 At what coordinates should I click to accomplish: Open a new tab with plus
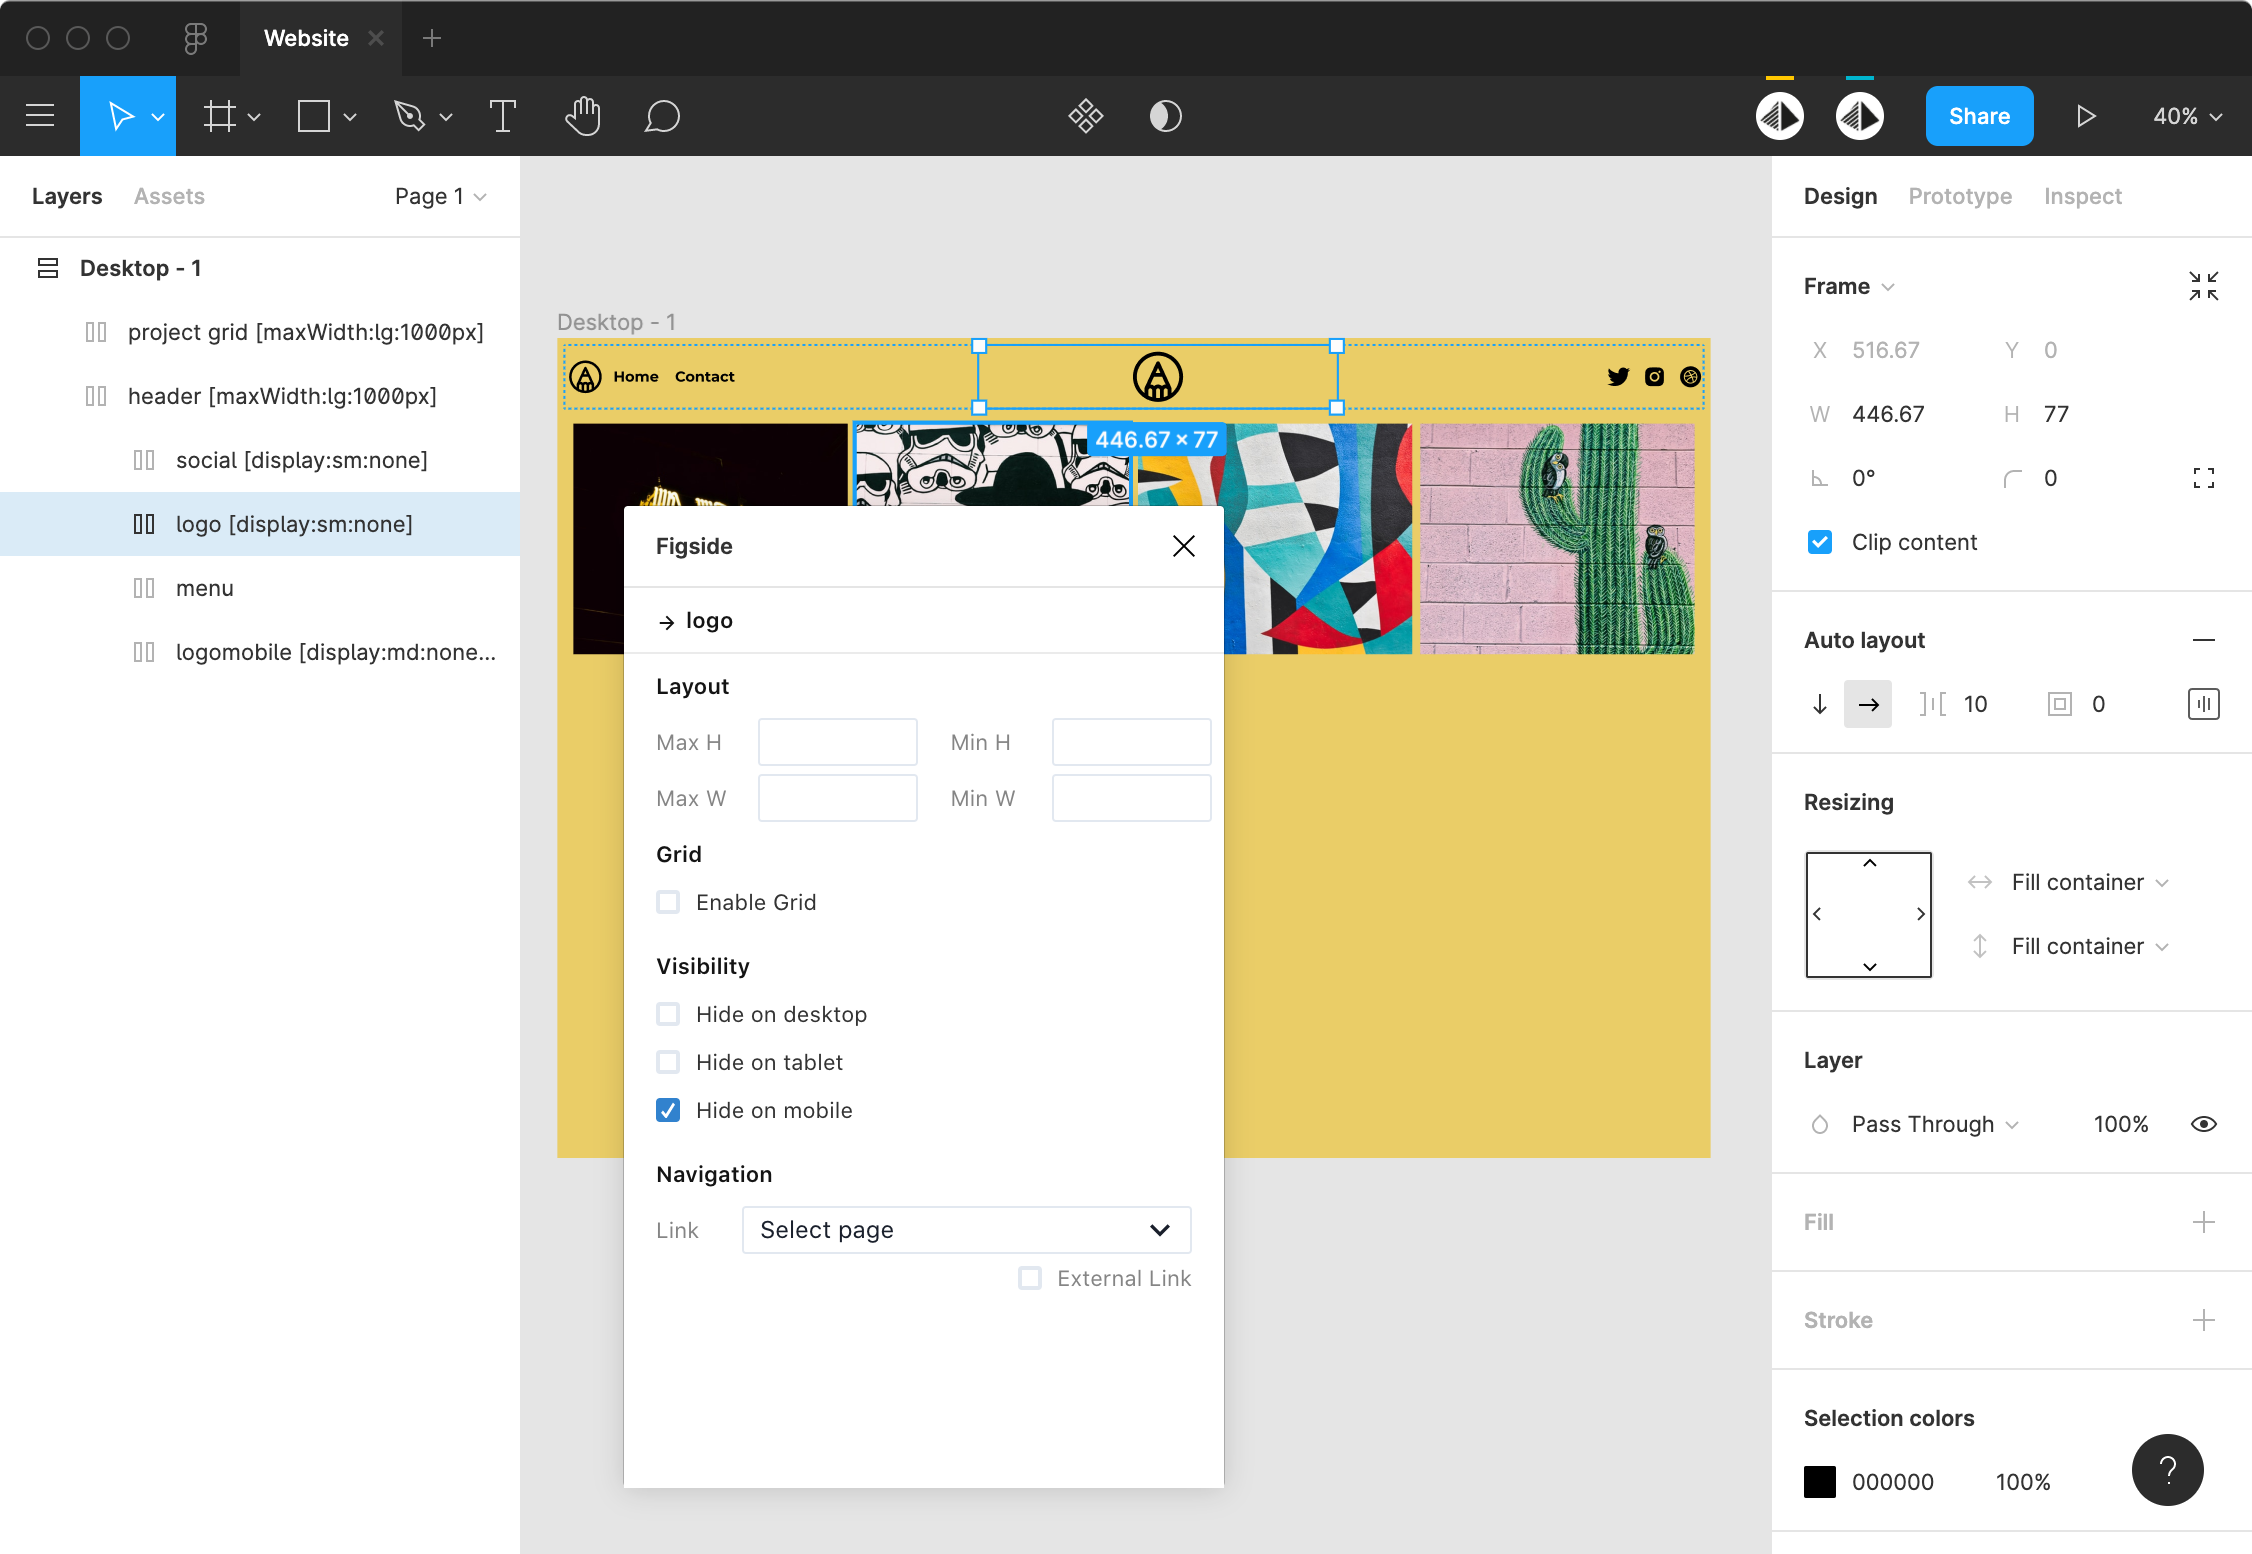point(432,38)
